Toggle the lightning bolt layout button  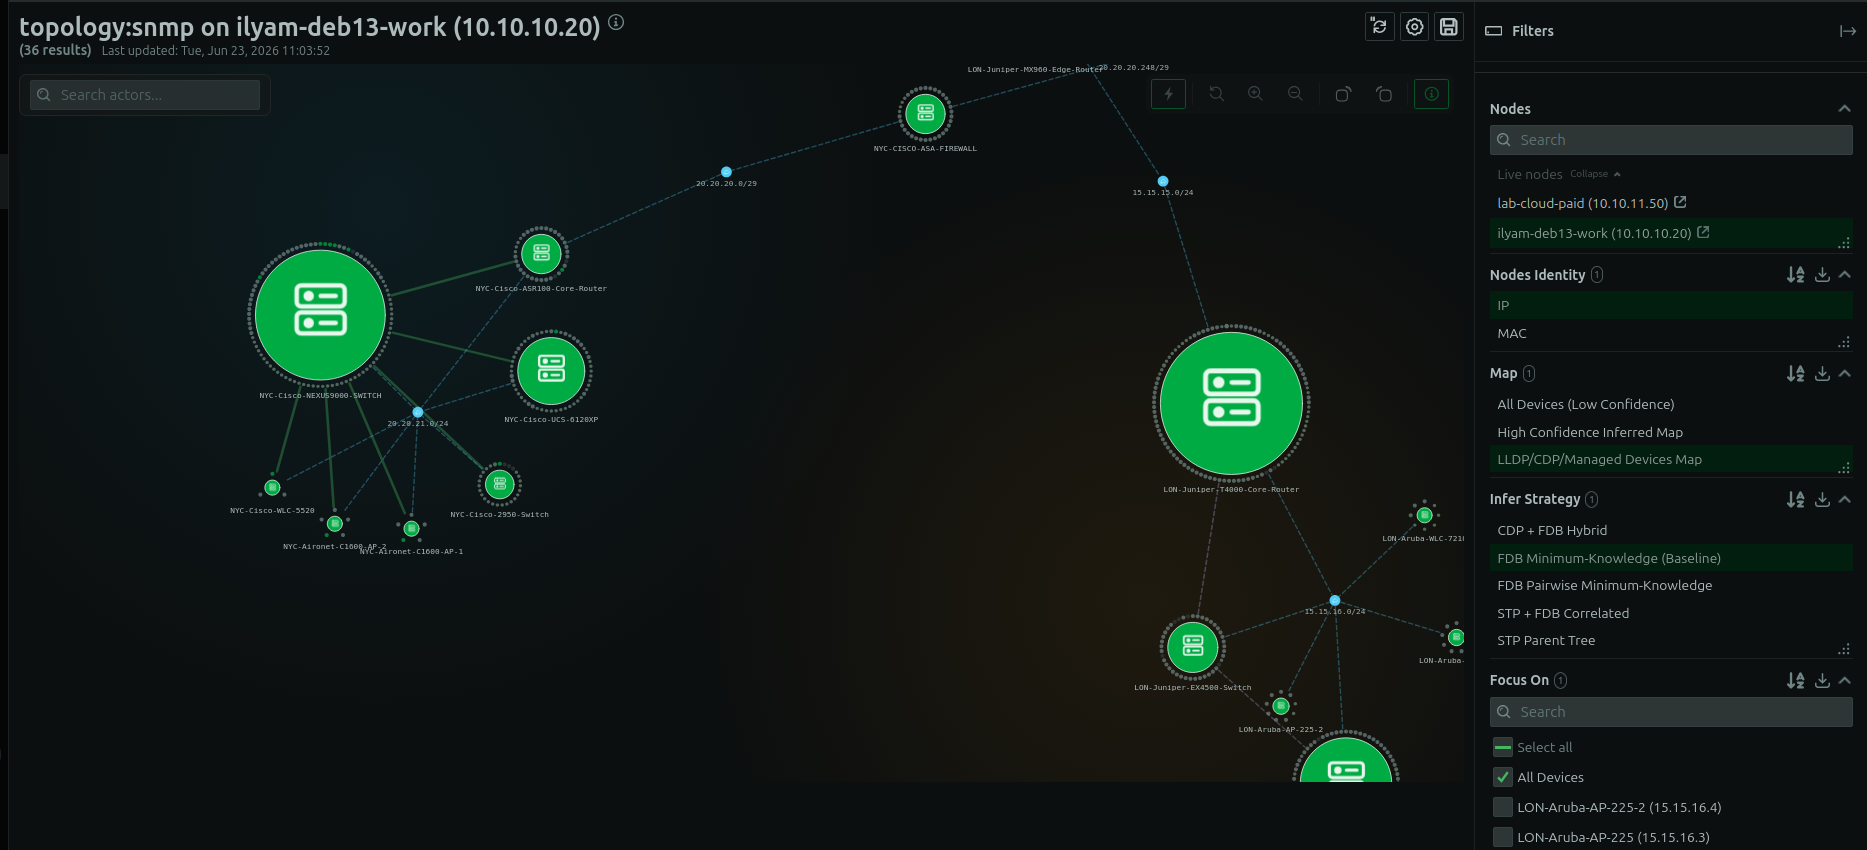point(1168,94)
